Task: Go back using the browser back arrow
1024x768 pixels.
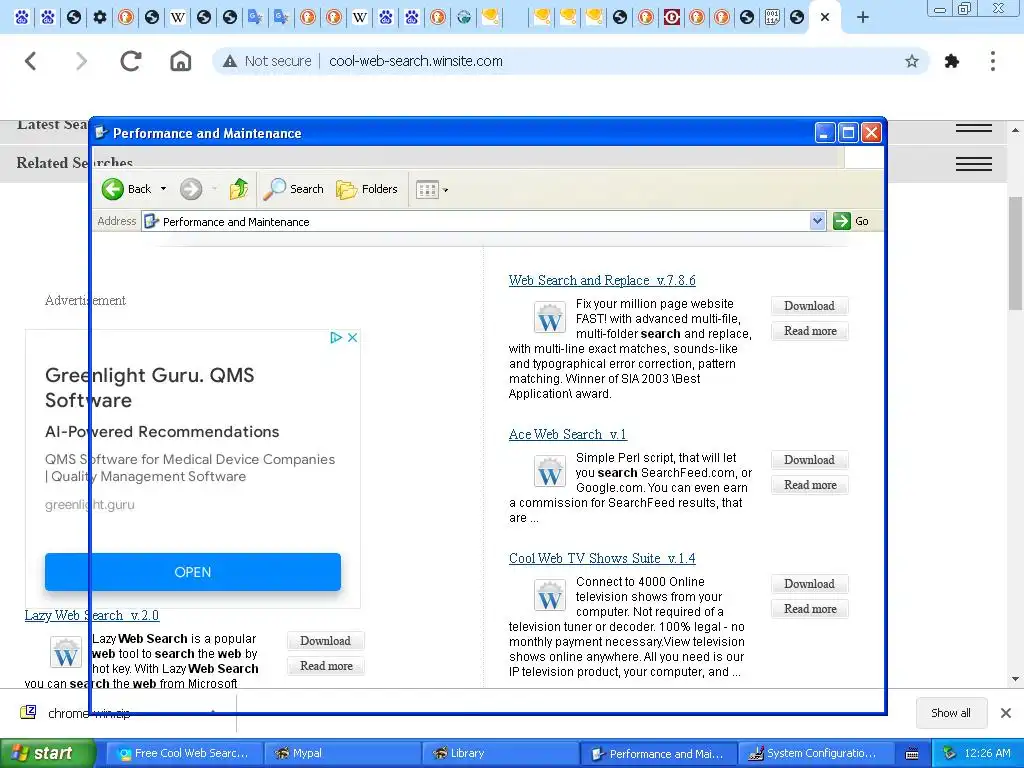Action: pos(31,61)
